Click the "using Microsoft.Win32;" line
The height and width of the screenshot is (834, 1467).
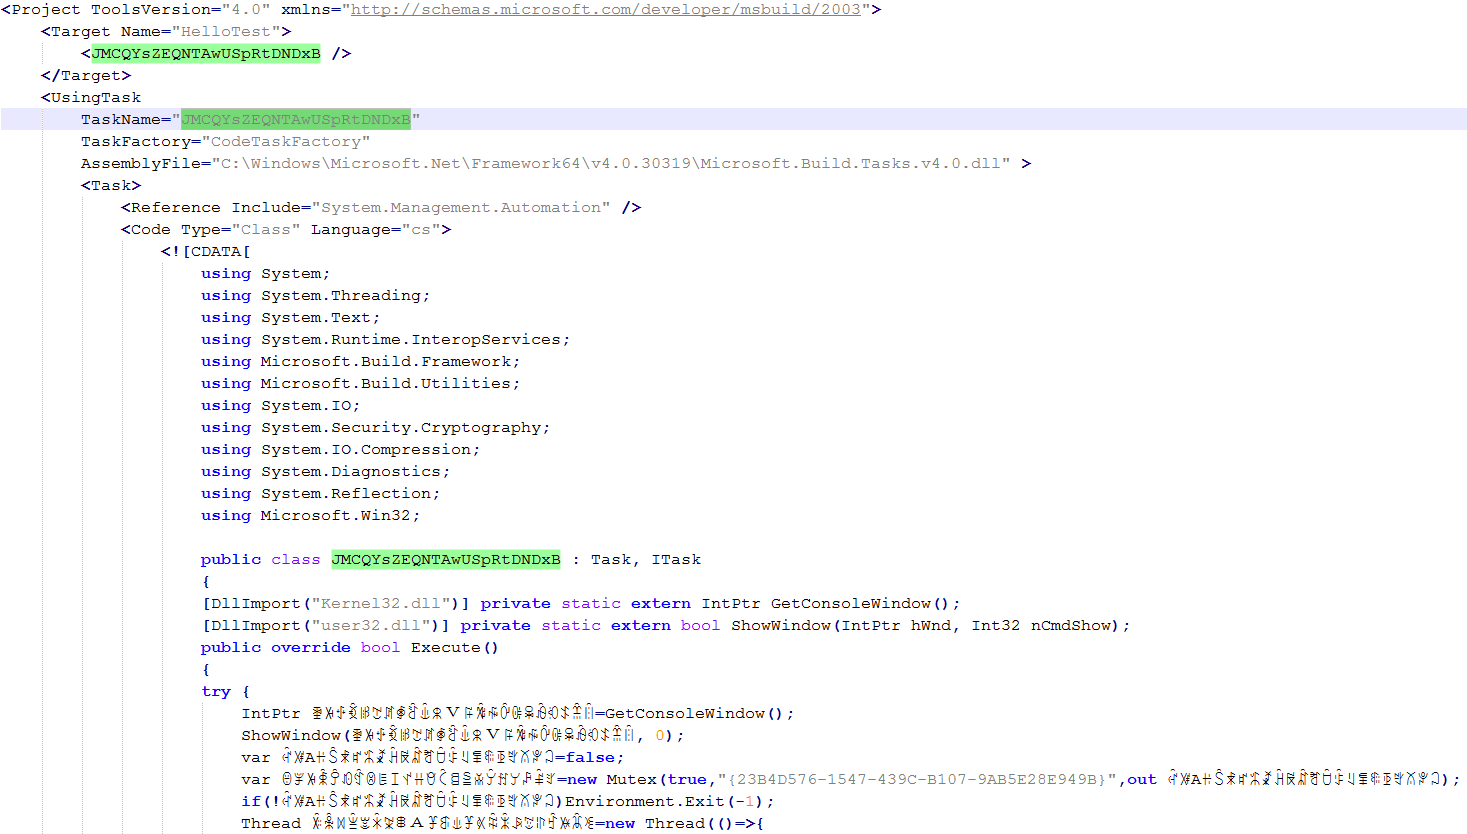[310, 515]
